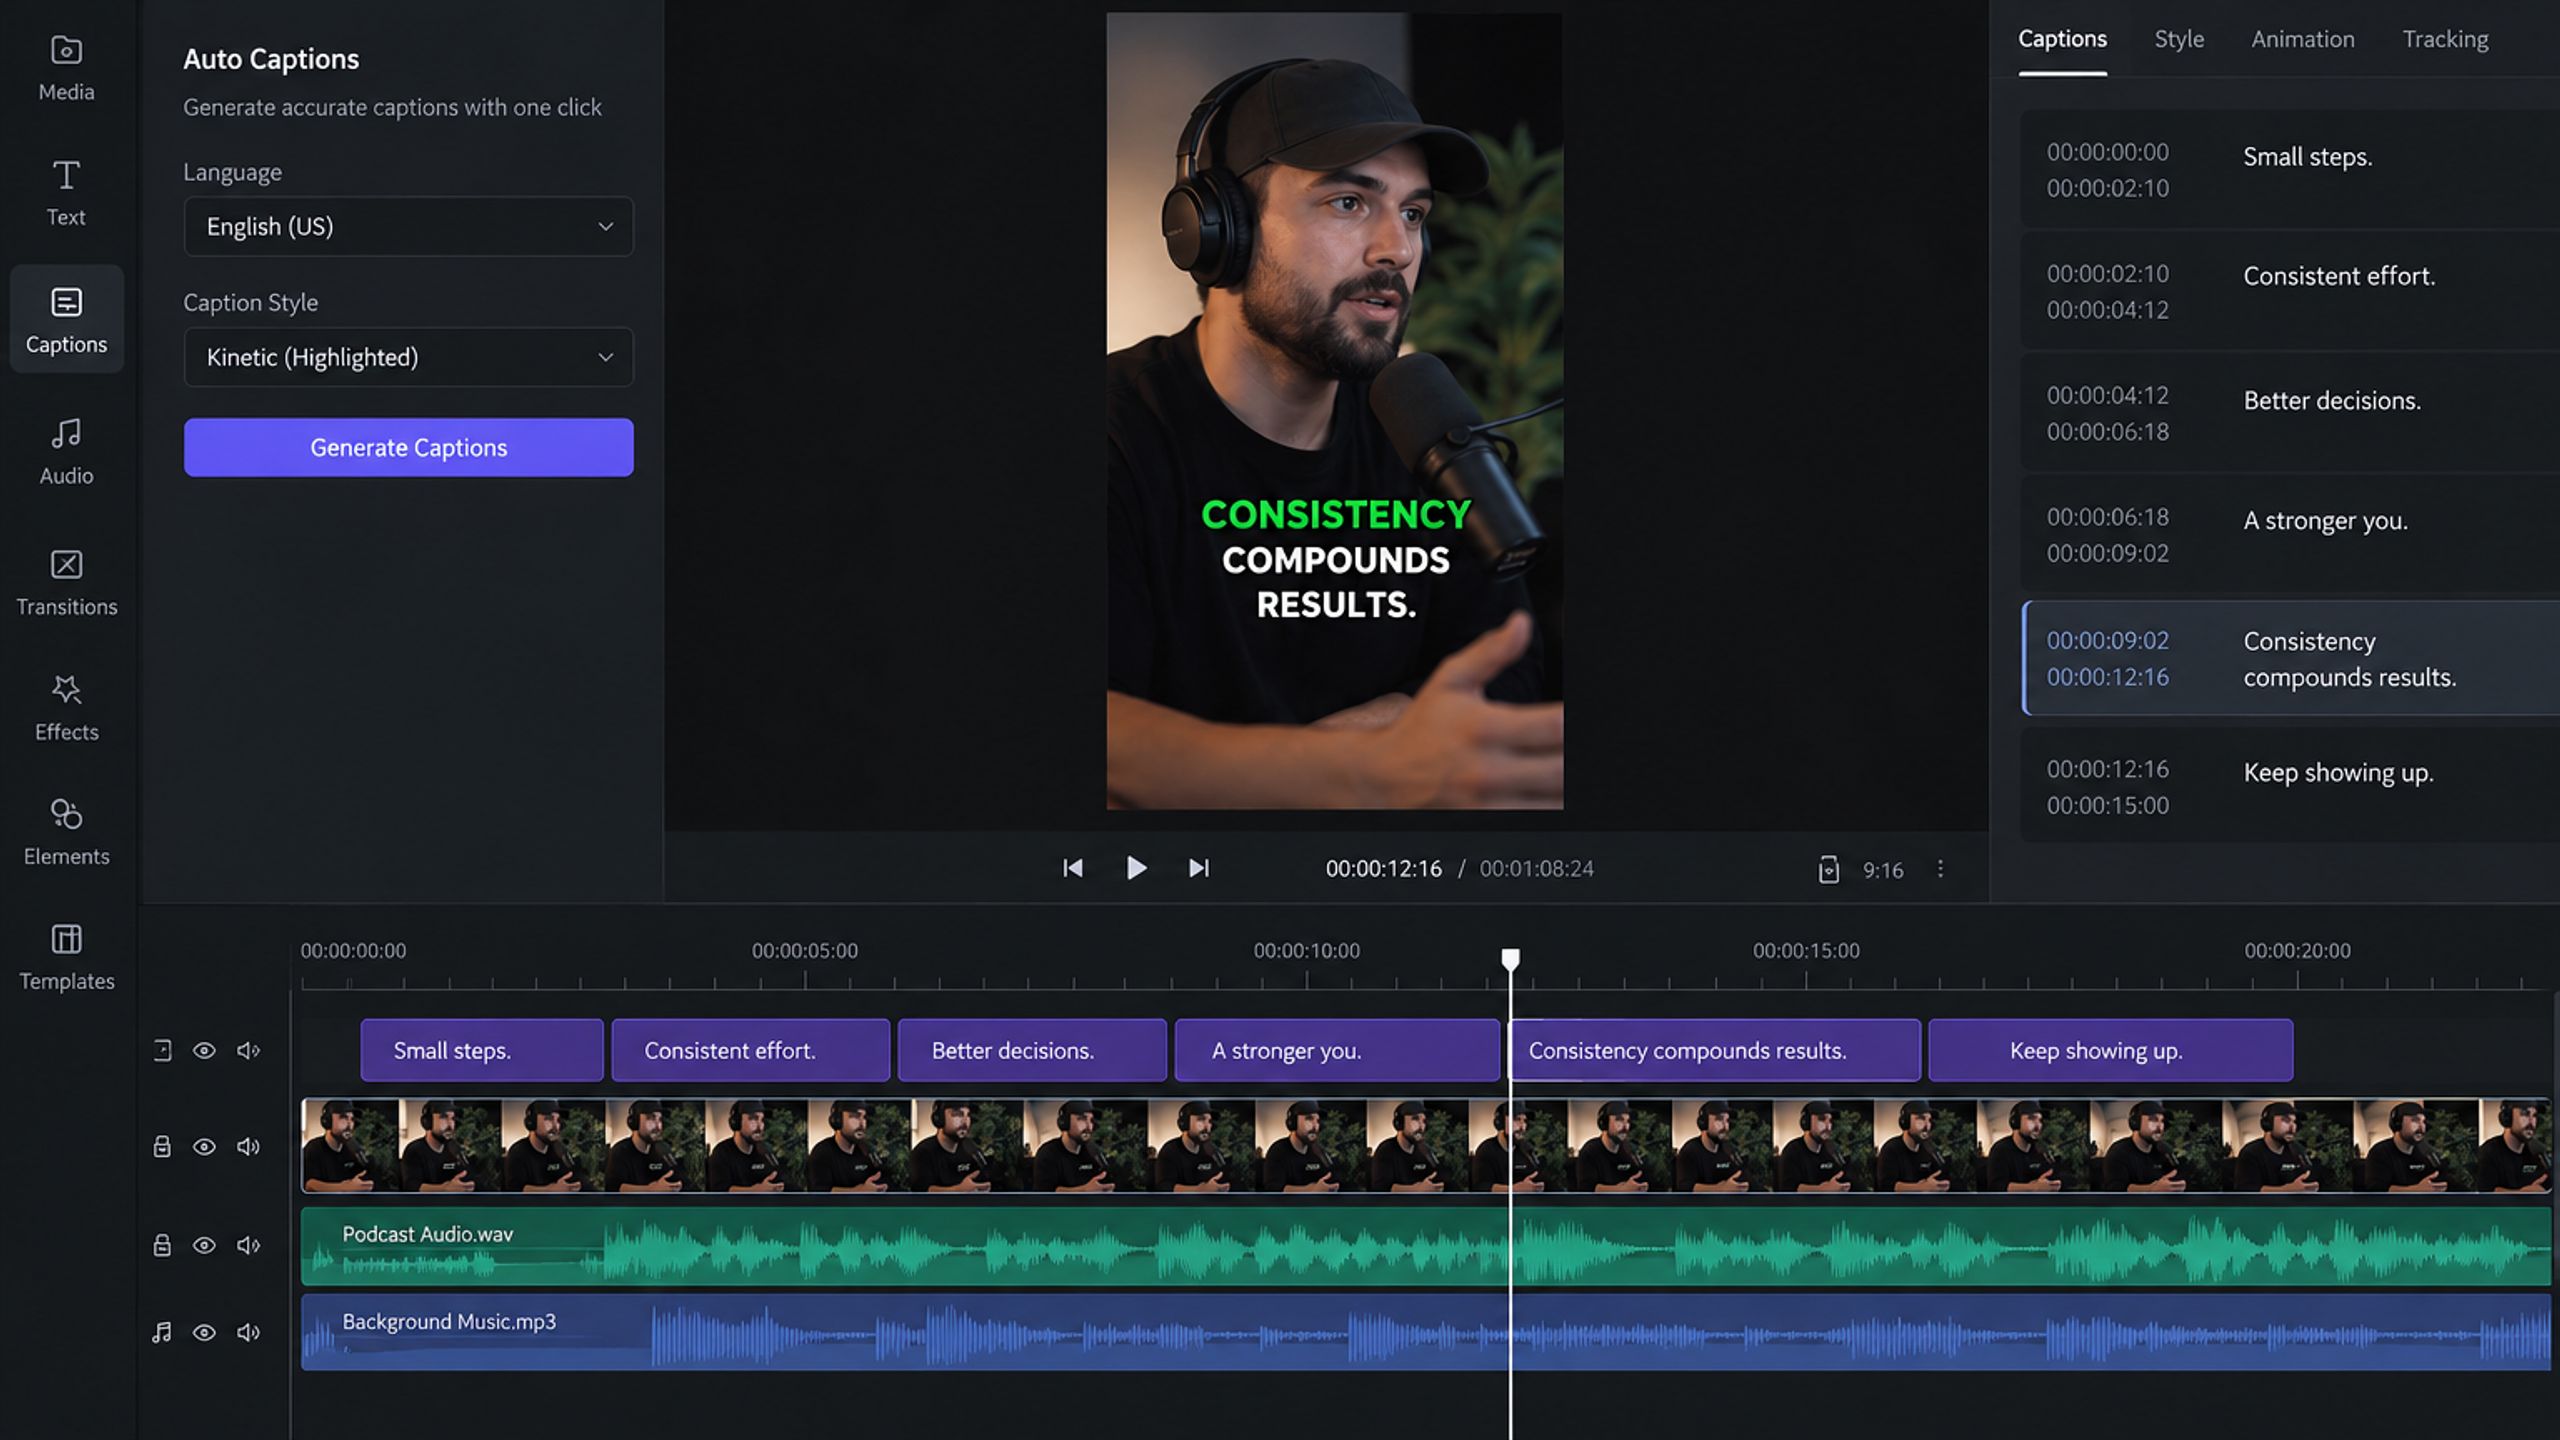This screenshot has width=2560, height=1440.
Task: Select the 'Small steps.' caption entry
Action: coord(2290,169)
